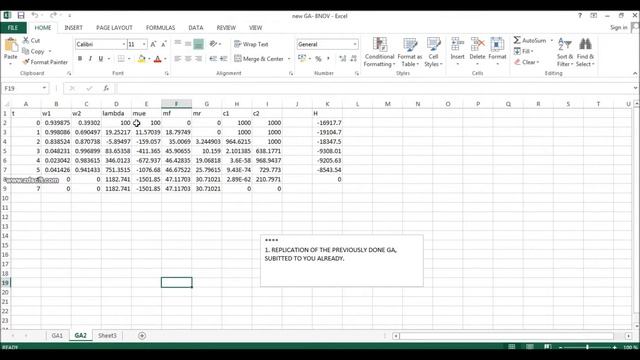Toggle Merge & Center
Viewport: 640px width, 360px height.
259,59
